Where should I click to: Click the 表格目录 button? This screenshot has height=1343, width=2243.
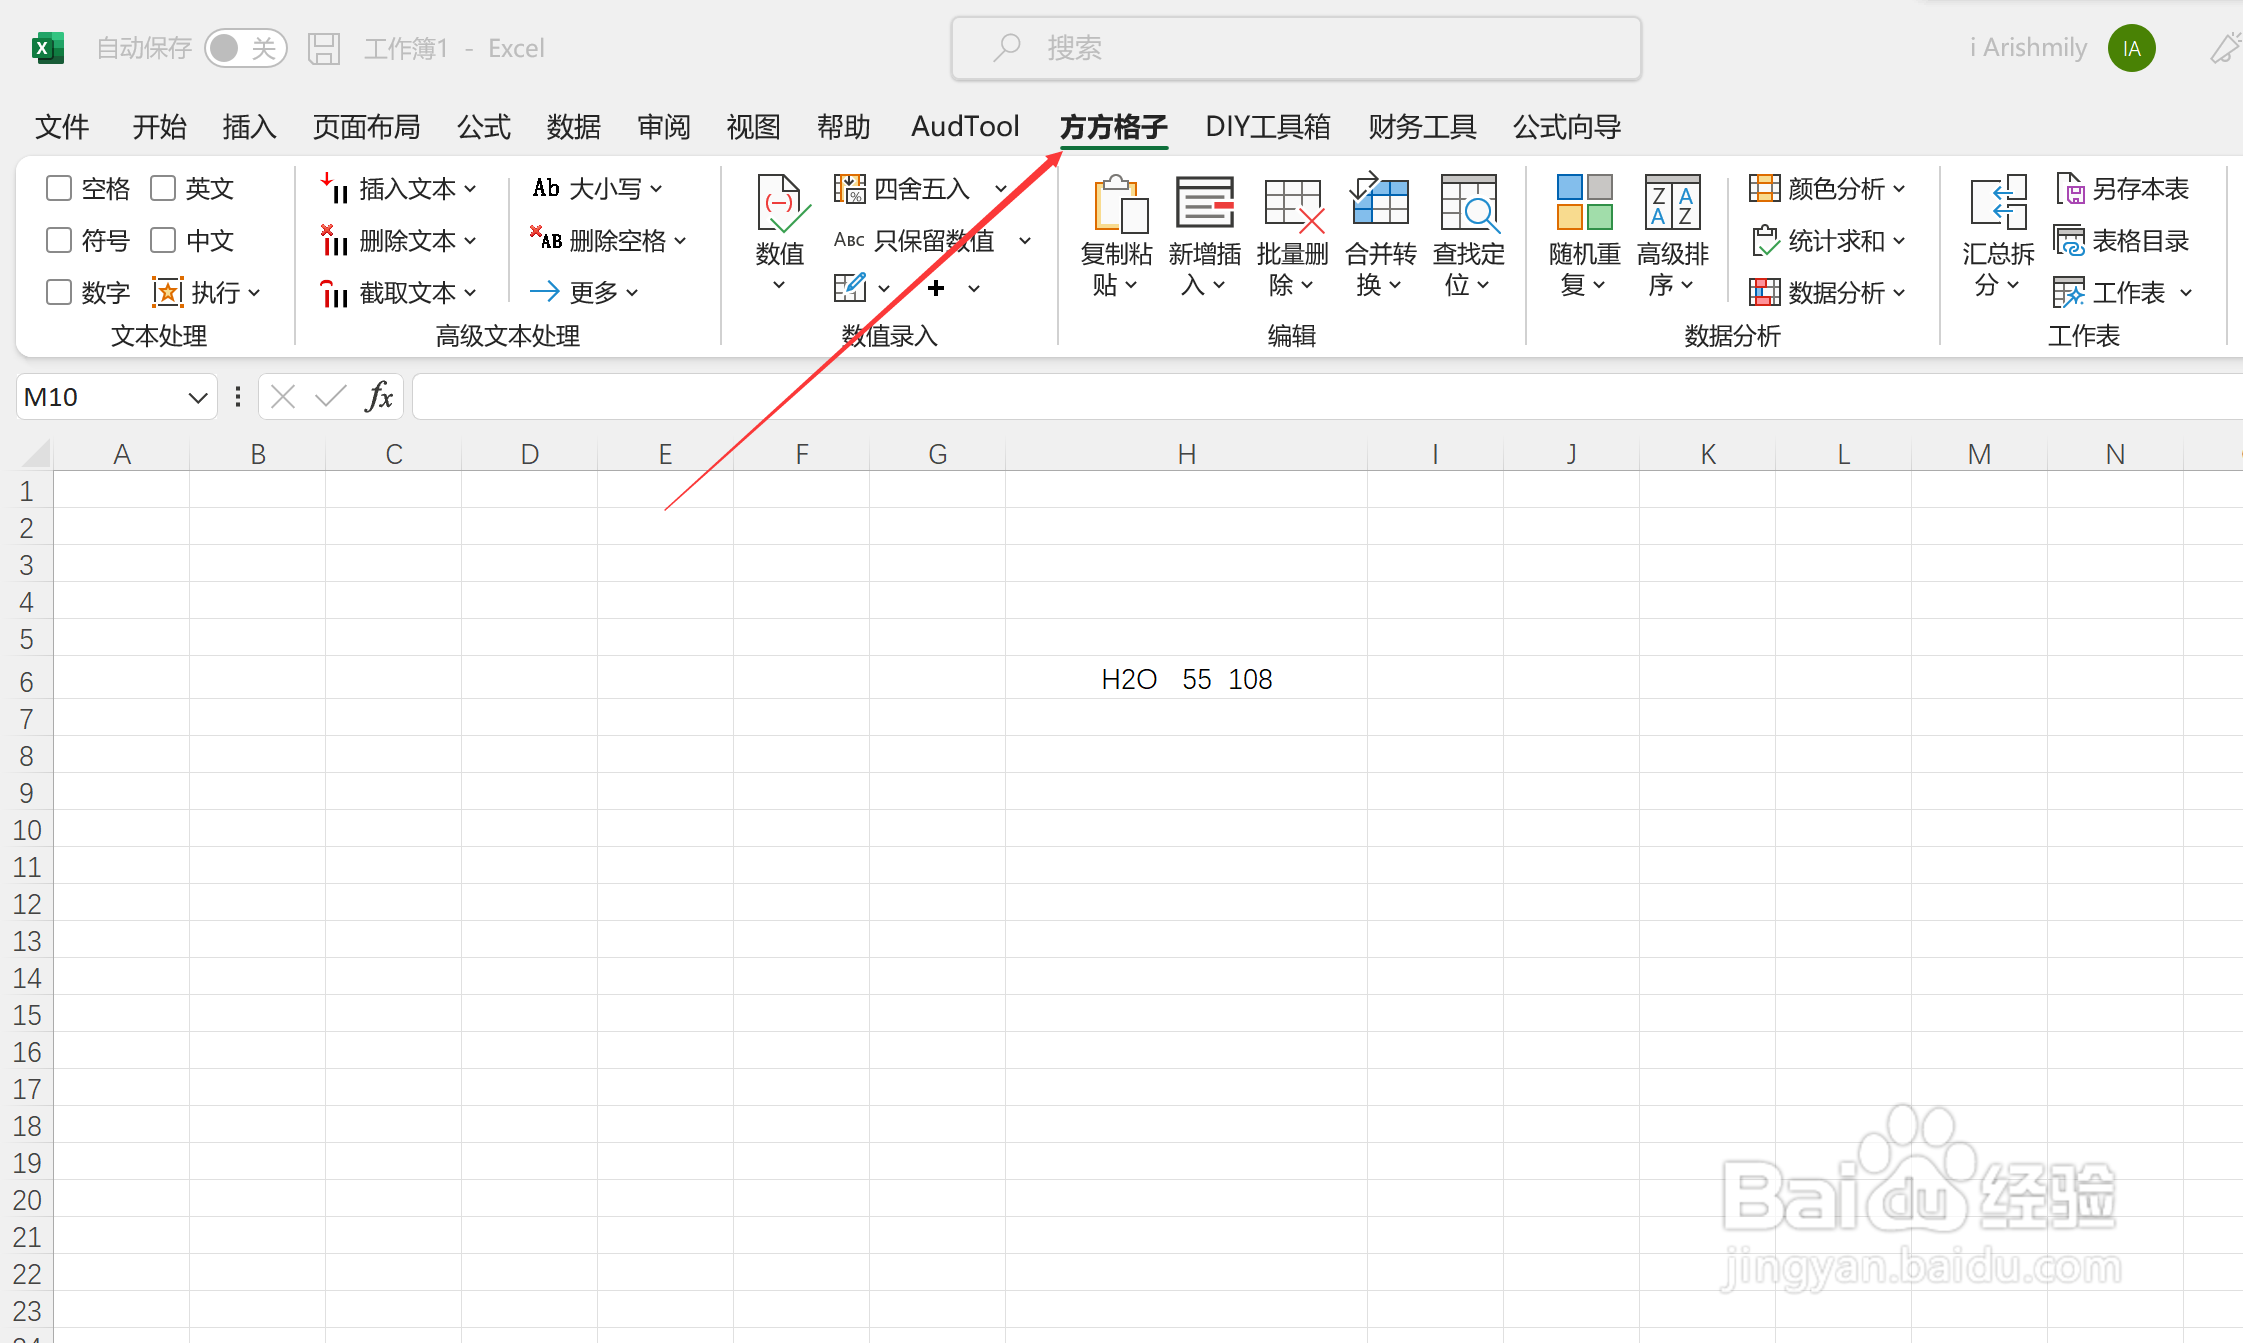click(2121, 240)
